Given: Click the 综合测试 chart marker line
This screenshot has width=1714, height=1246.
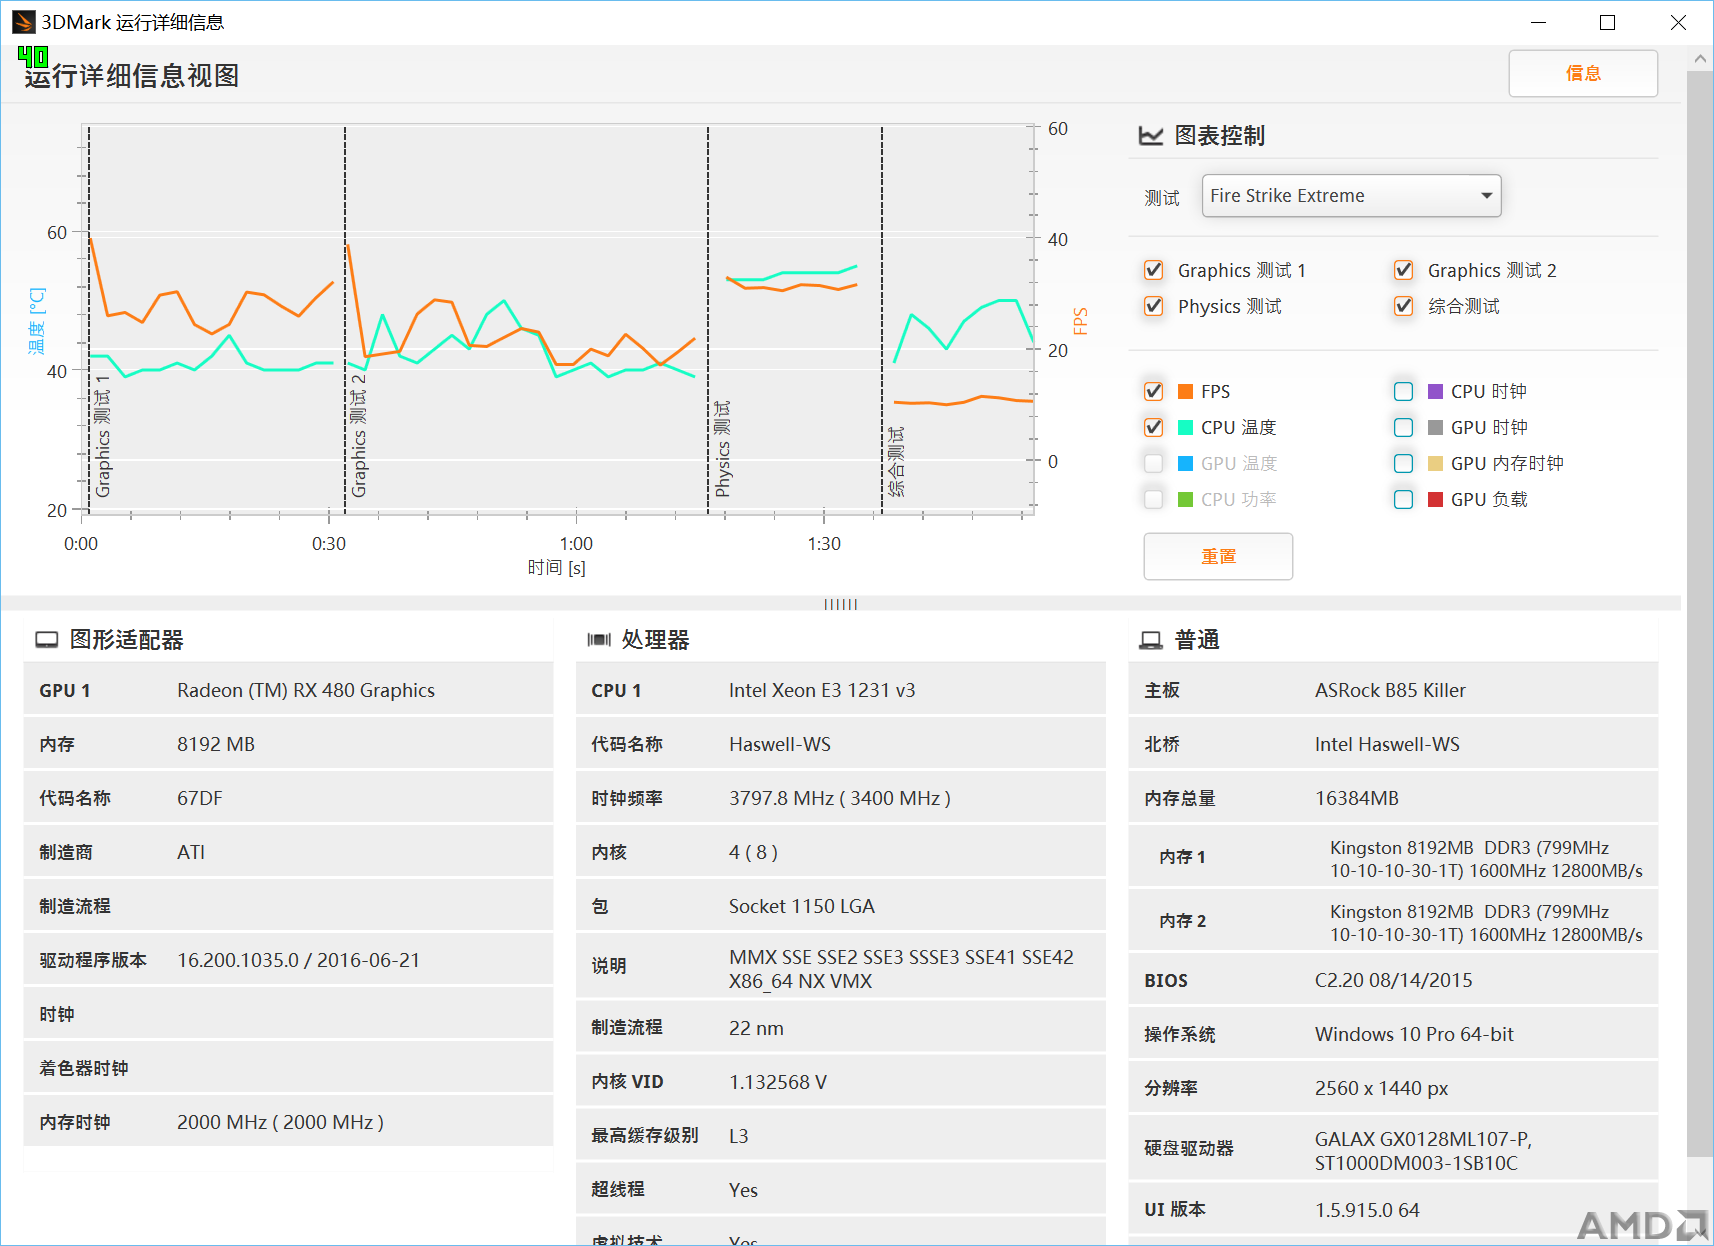Looking at the screenshot, I should point(882,320).
